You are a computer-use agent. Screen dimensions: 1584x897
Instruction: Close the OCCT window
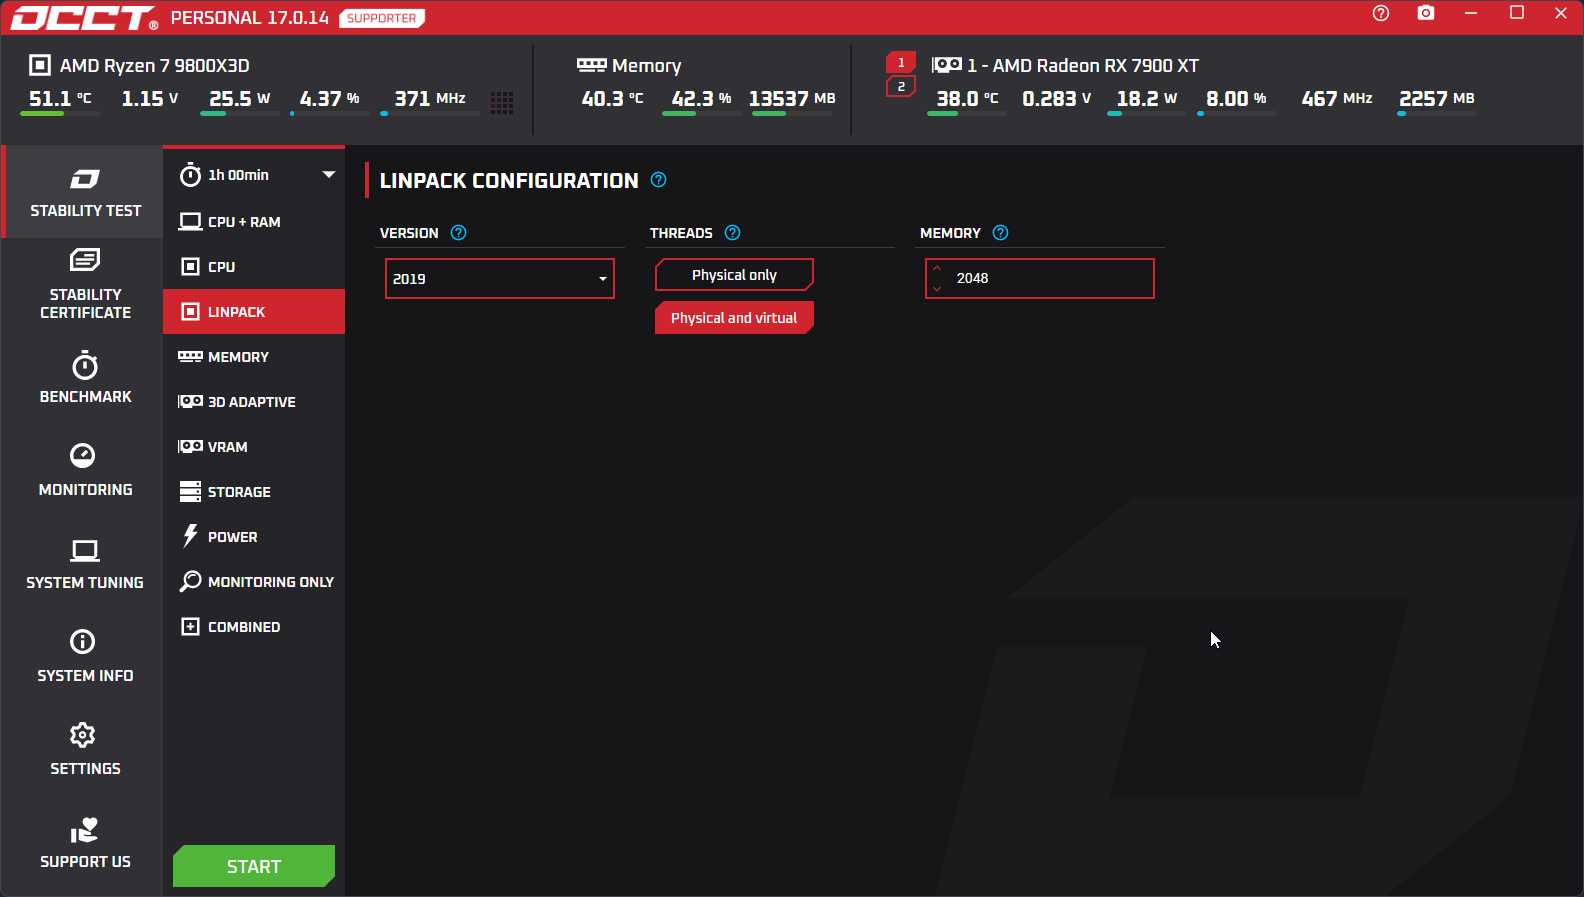tap(1561, 13)
